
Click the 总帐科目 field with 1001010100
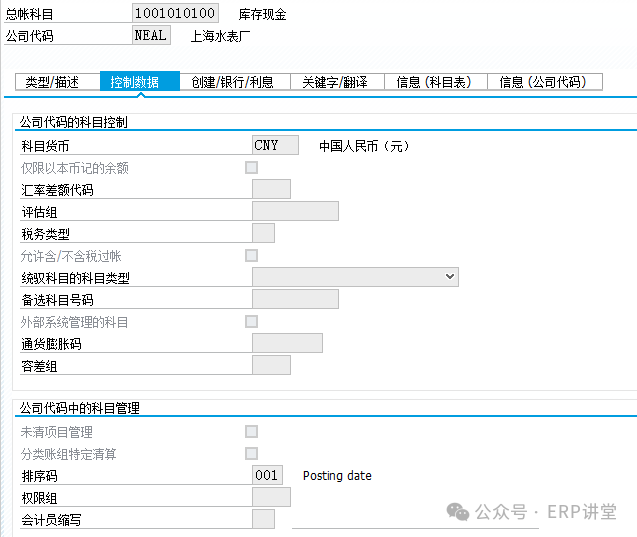[175, 15]
